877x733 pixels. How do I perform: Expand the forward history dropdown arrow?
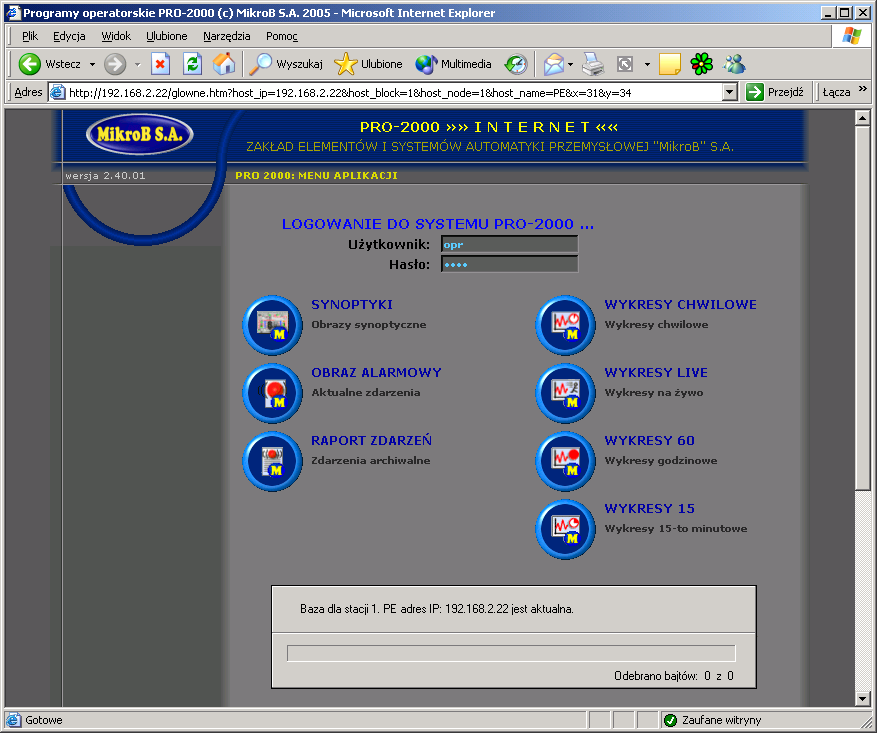(x=137, y=64)
